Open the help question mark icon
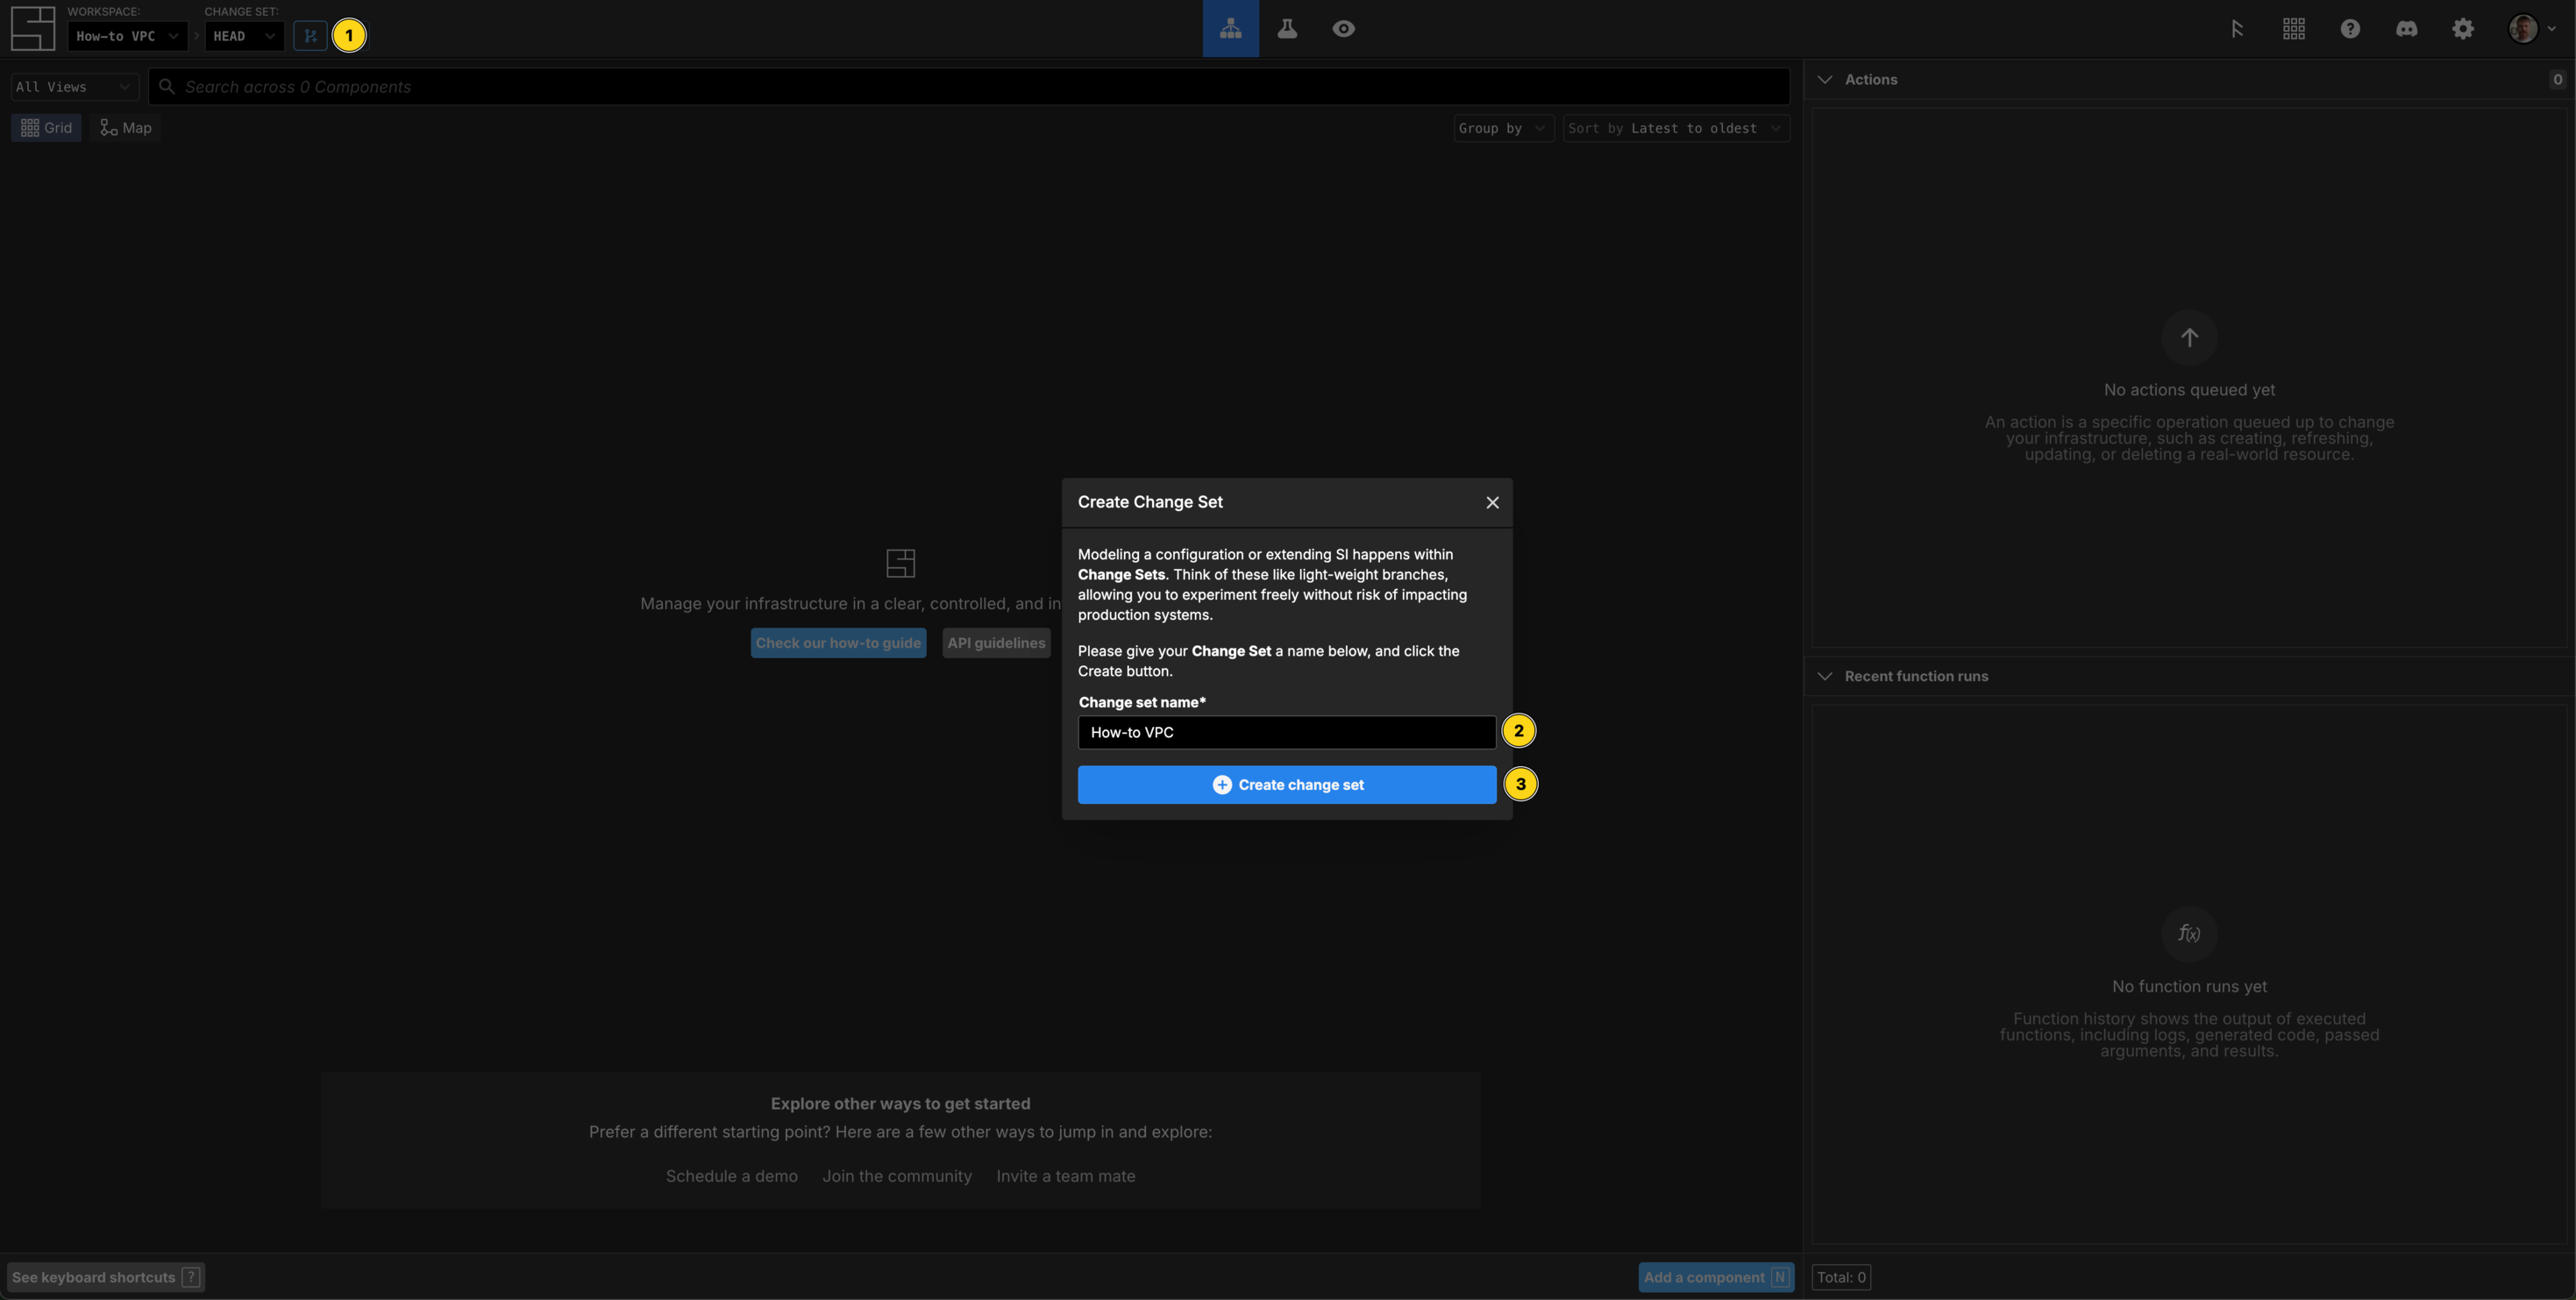The width and height of the screenshot is (2576, 1300). (2350, 29)
